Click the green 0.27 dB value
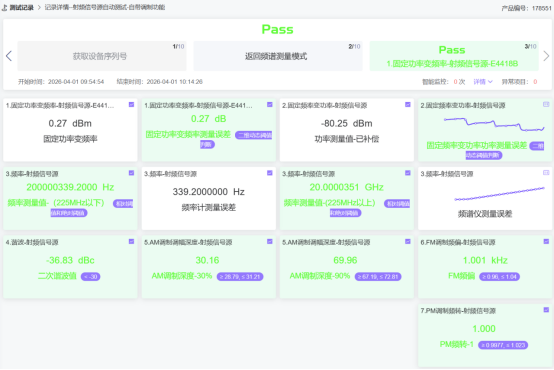Screen dimensions: 554x370 [x=208, y=119]
